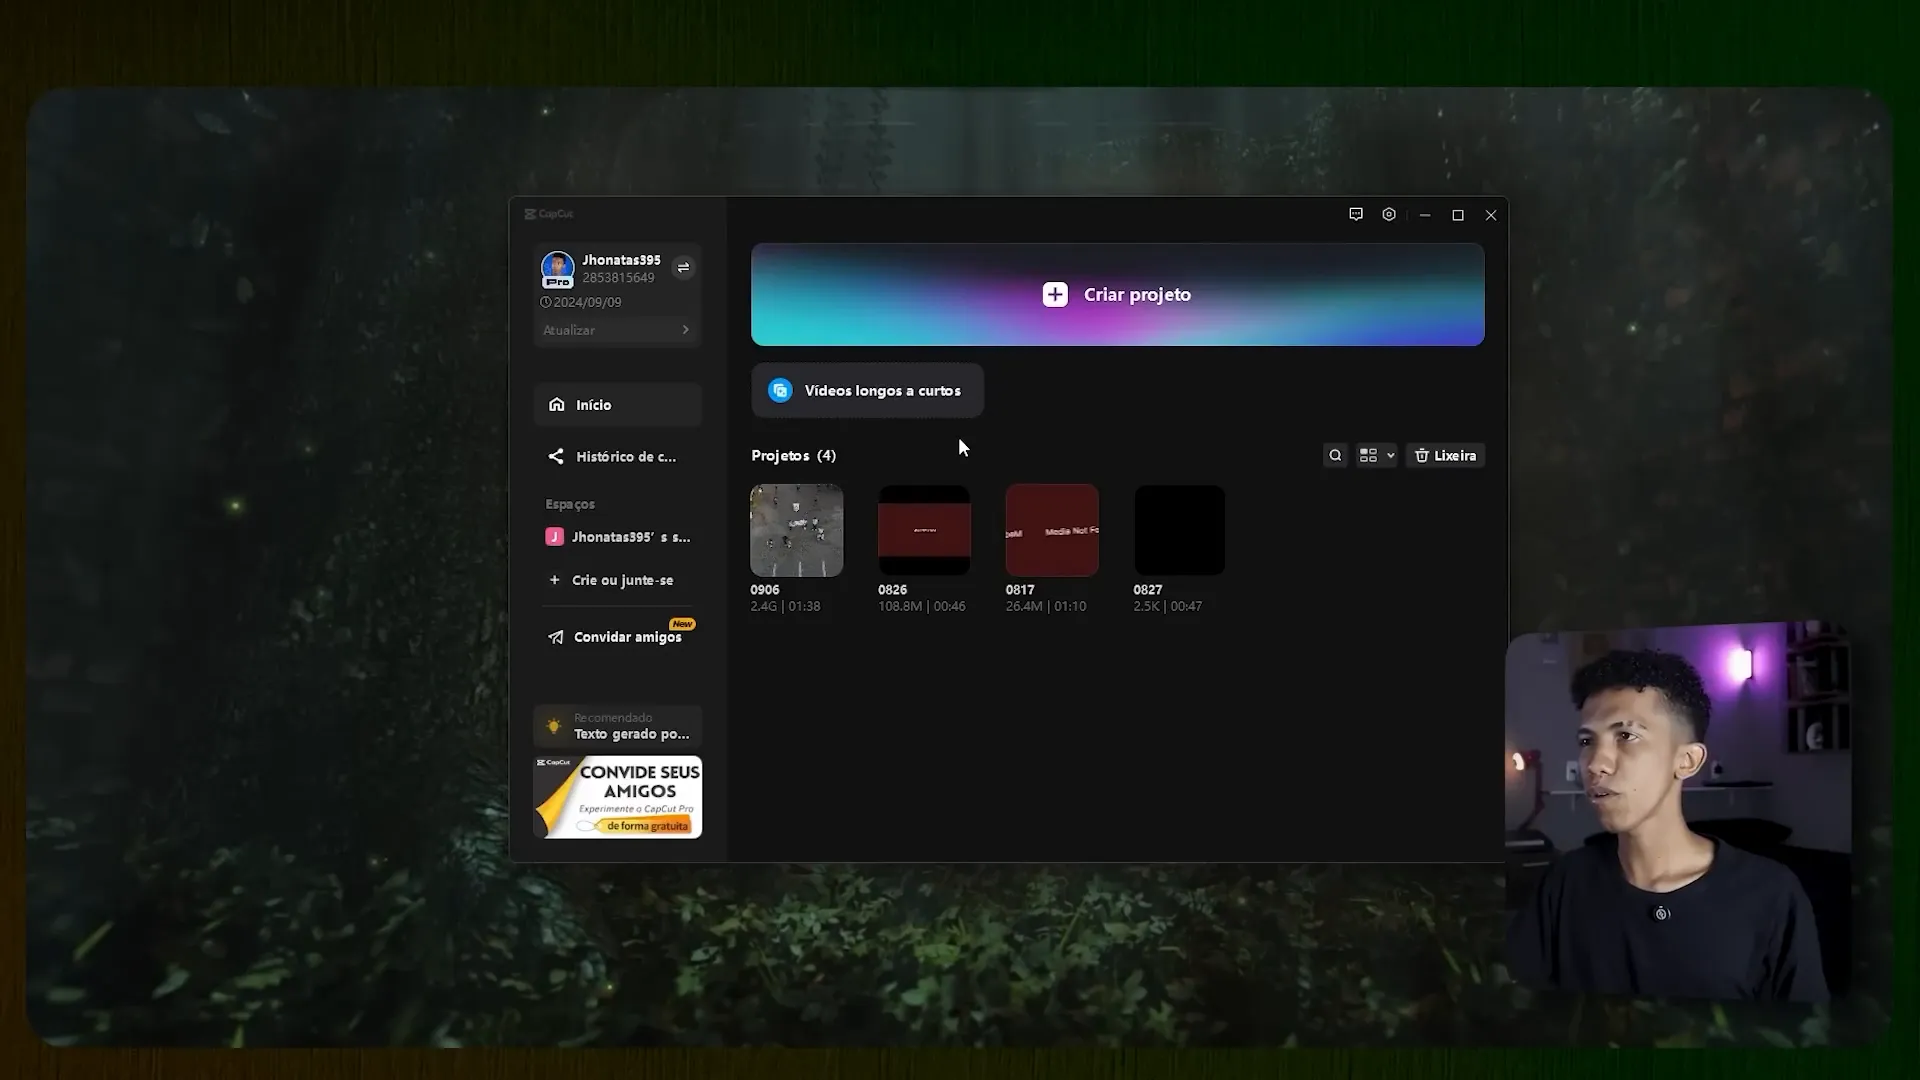
Task: Click the plus icon on Criar projeto
Action: (x=1055, y=294)
